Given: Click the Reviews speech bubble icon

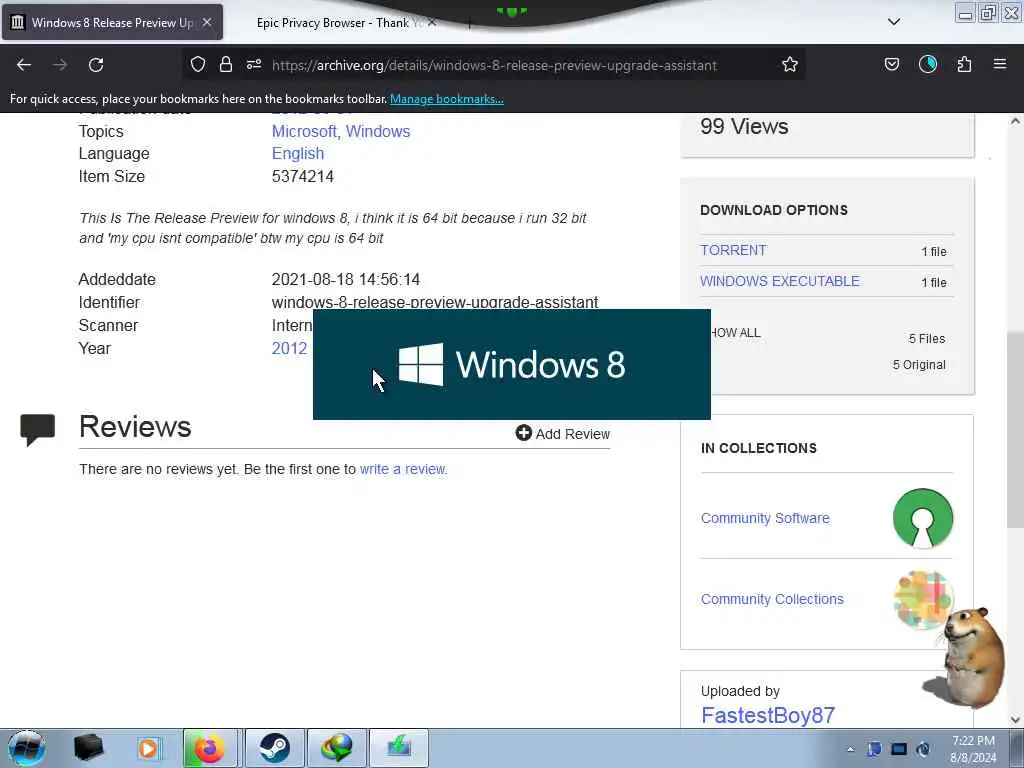Looking at the screenshot, I should coord(38,430).
